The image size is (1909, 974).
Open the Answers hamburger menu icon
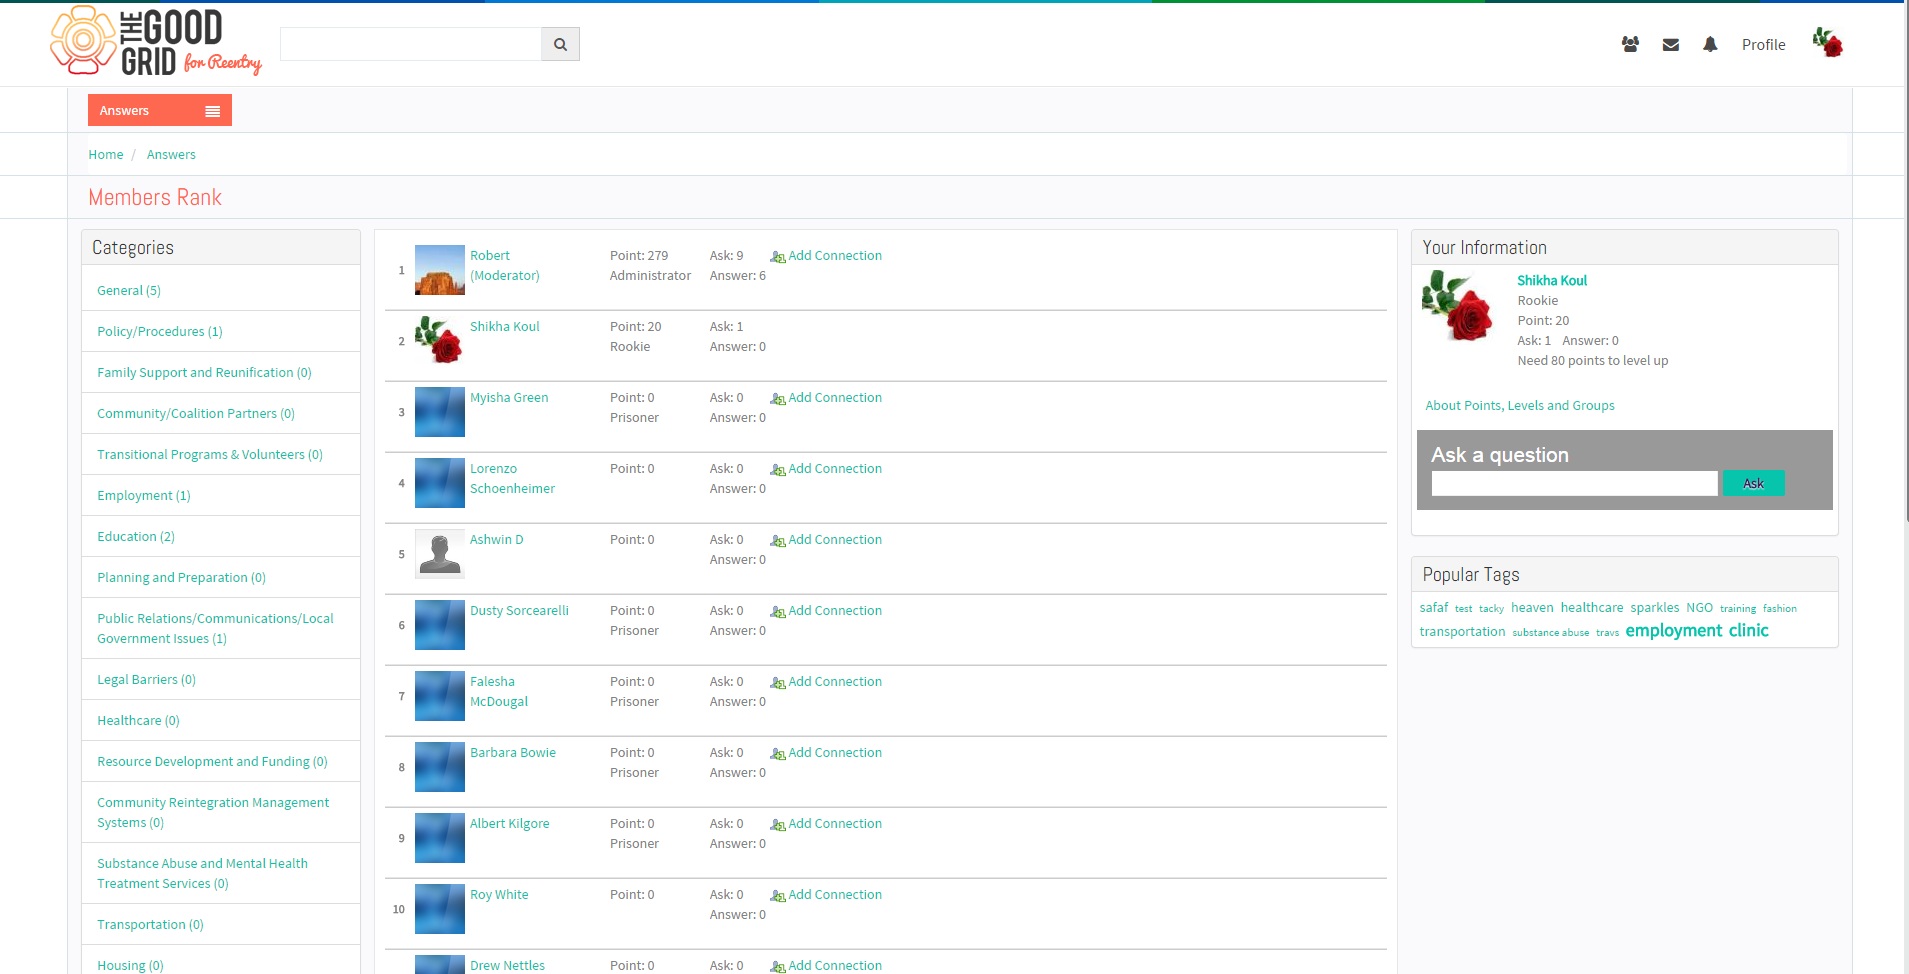[212, 111]
